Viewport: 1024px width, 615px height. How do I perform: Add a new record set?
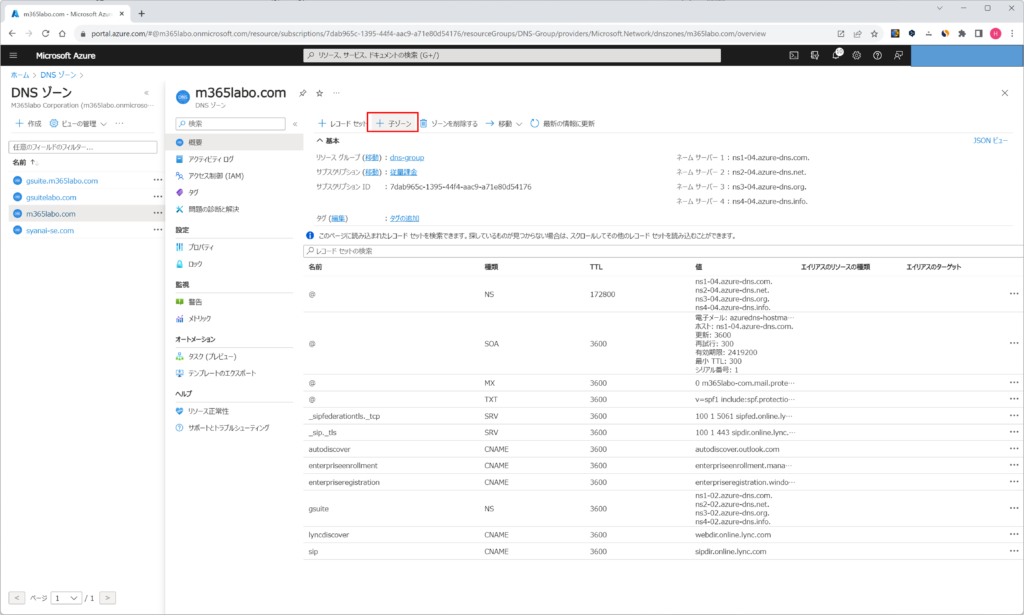[x=342, y=123]
